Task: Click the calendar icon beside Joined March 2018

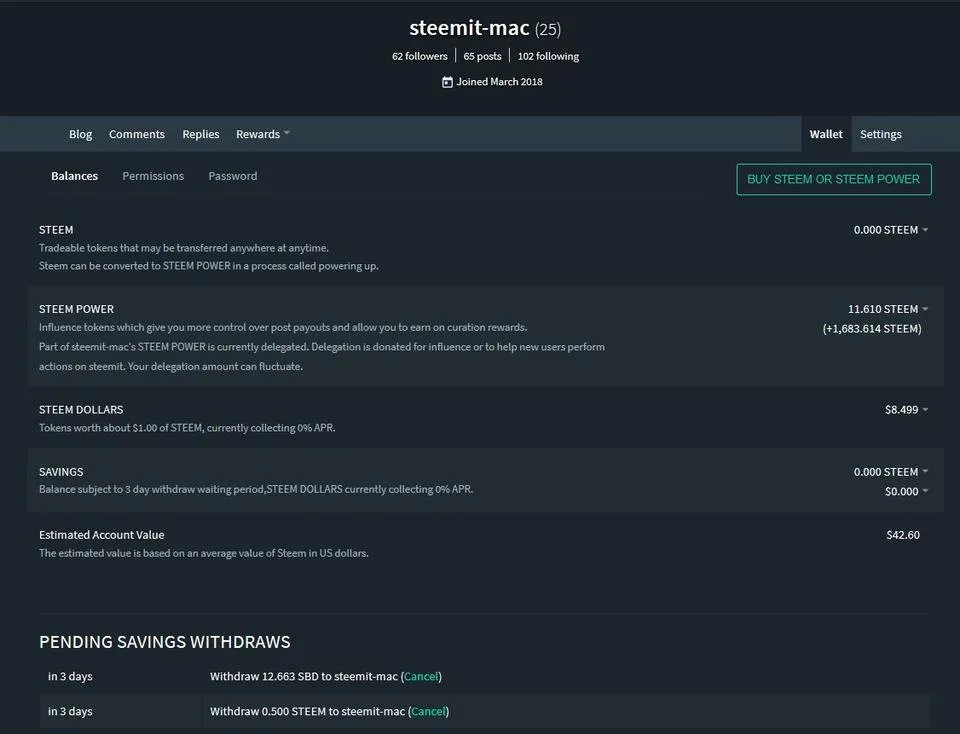Action: pos(448,82)
